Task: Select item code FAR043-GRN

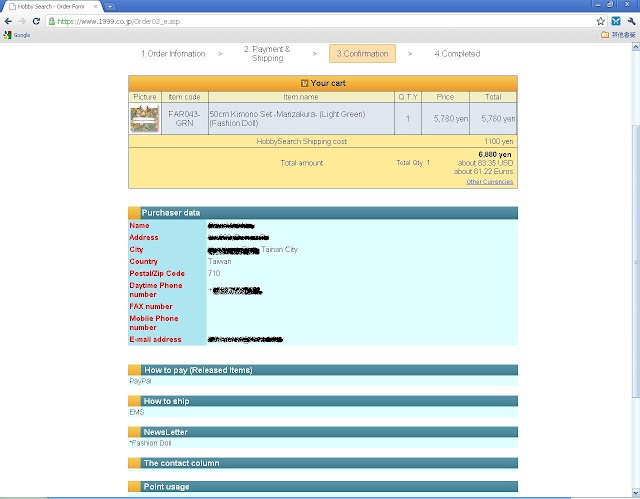Action: tap(184, 118)
